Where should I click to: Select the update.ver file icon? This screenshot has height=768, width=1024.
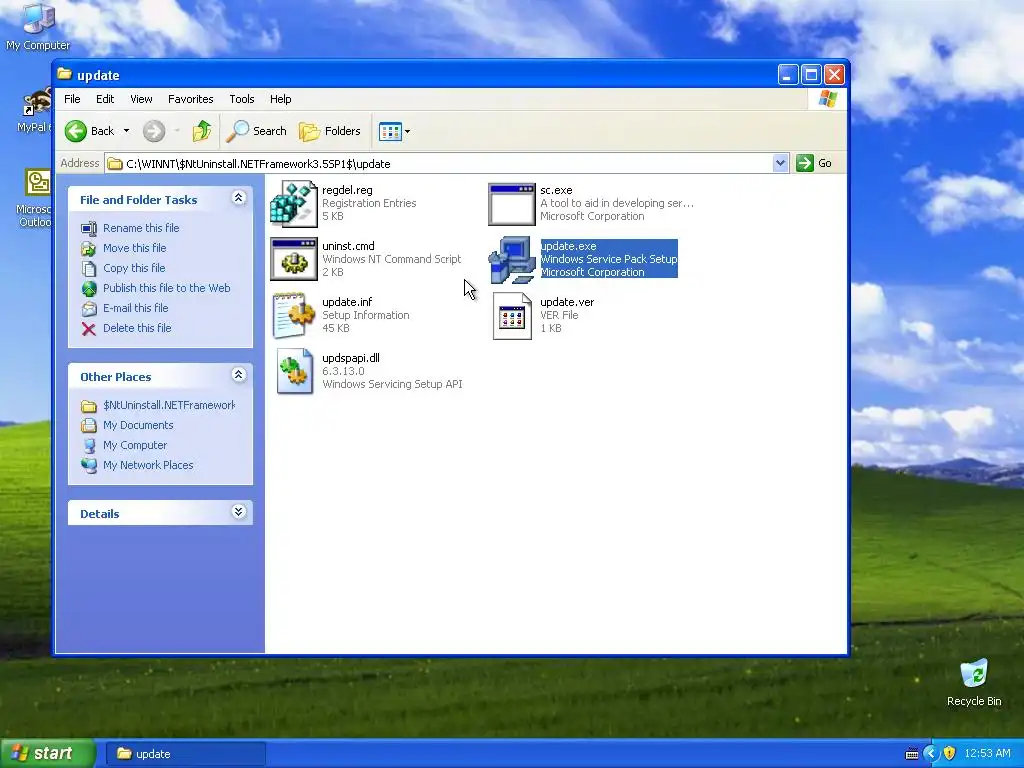tap(511, 315)
